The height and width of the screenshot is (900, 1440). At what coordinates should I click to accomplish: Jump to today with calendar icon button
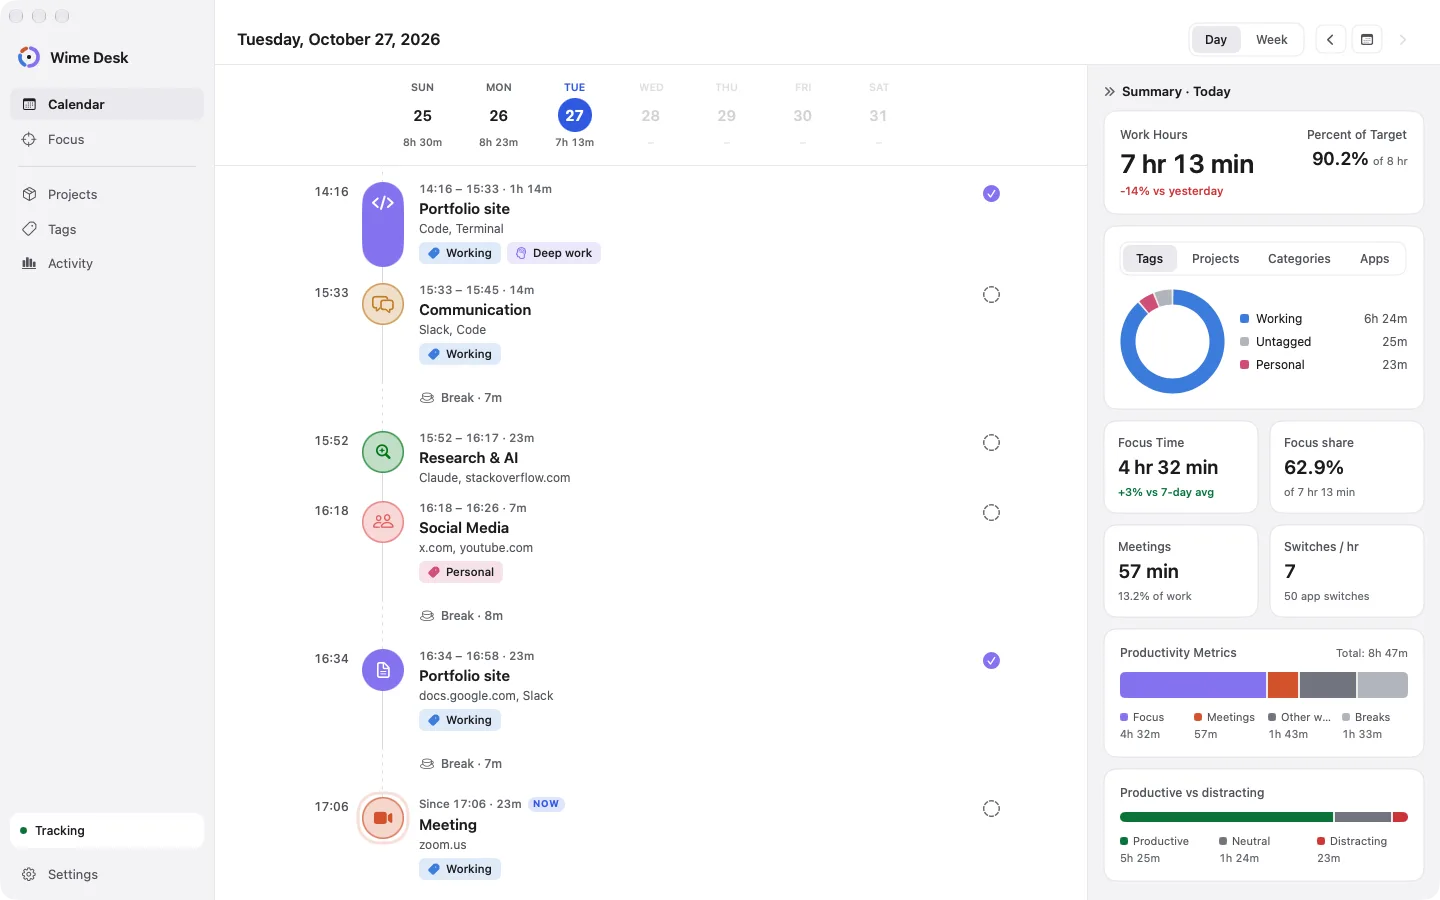point(1367,40)
